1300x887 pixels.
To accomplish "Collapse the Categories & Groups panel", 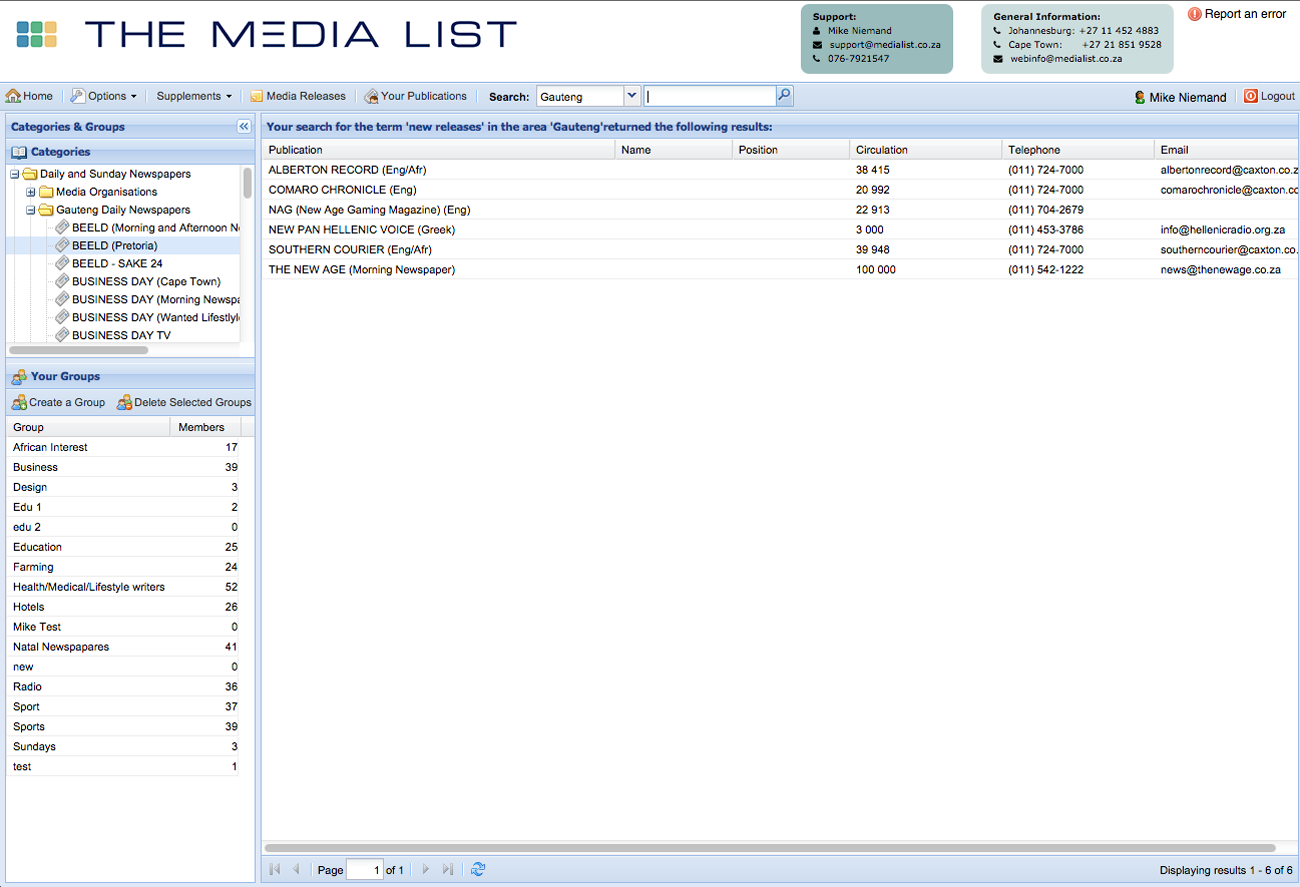I will click(x=244, y=126).
